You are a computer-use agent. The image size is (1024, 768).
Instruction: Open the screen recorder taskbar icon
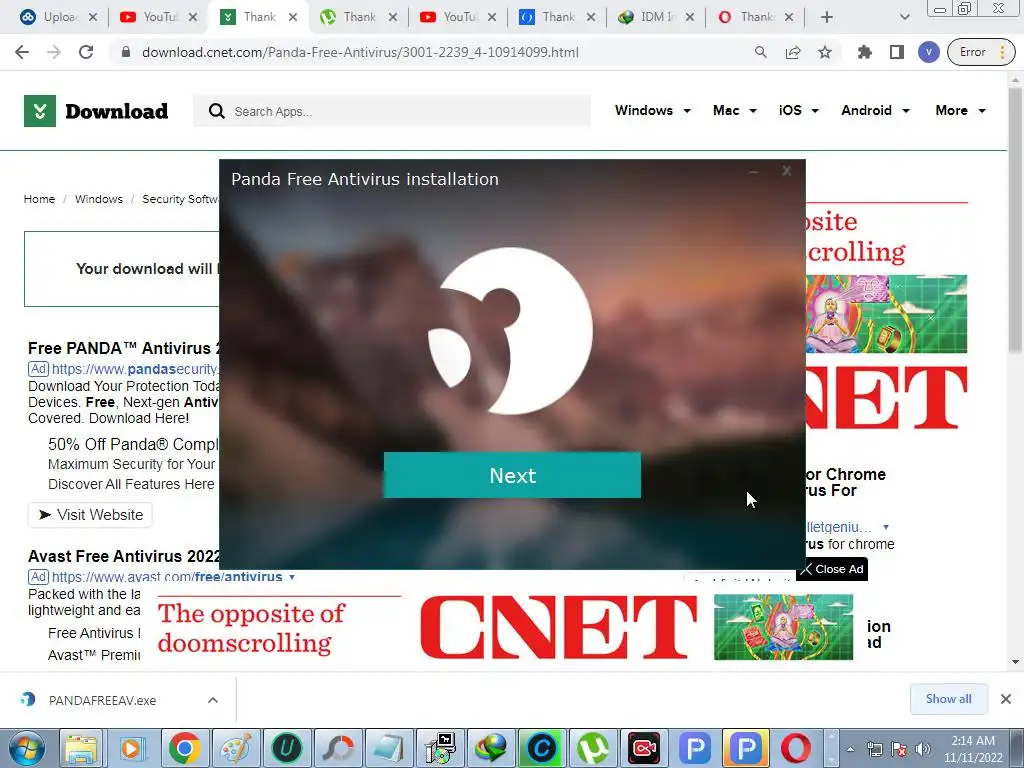point(644,748)
